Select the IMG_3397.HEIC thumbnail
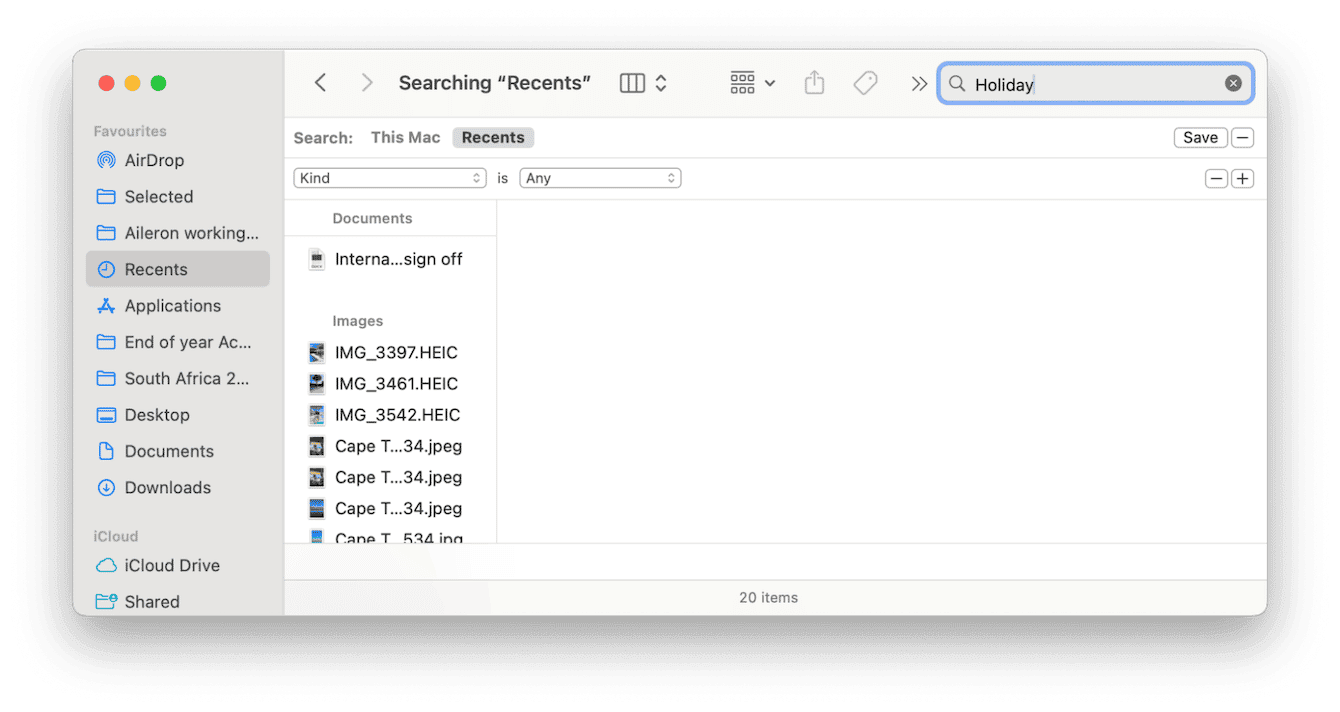The image size is (1340, 712). coord(316,352)
